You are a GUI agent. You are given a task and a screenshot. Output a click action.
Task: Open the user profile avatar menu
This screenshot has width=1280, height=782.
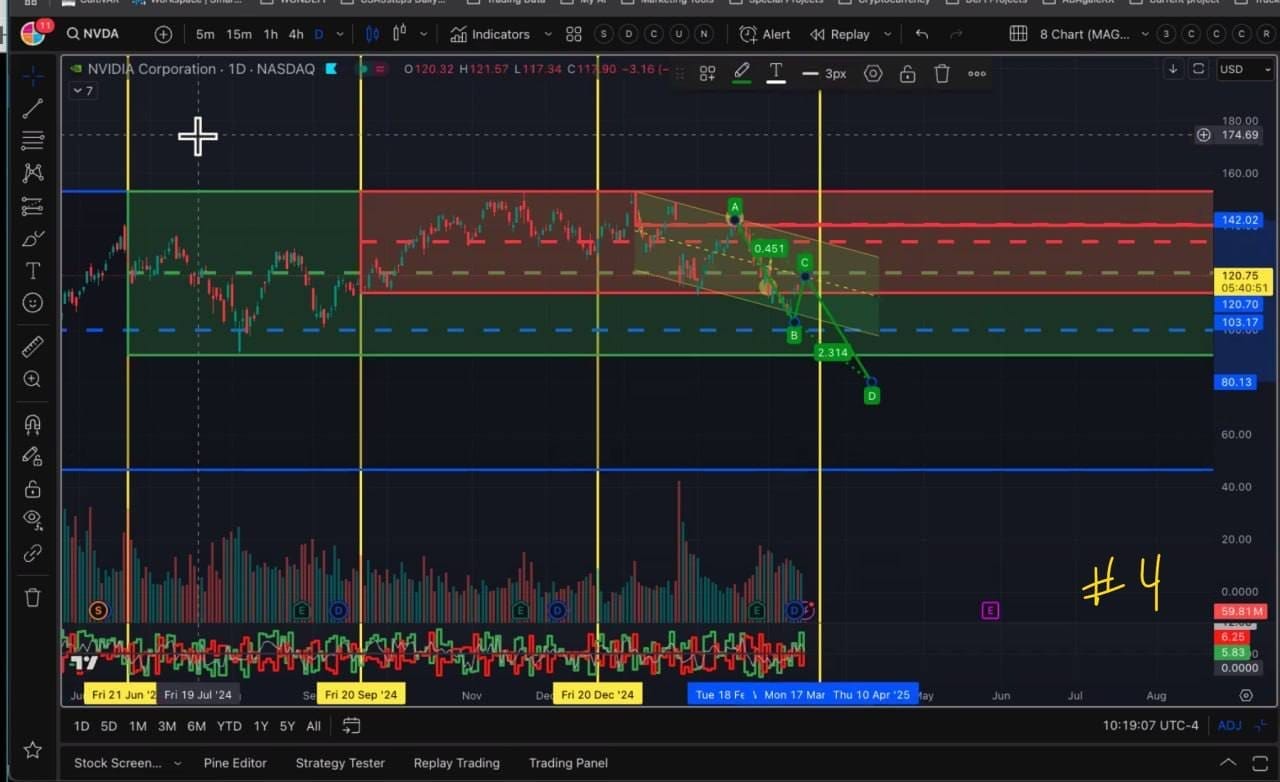(33, 34)
